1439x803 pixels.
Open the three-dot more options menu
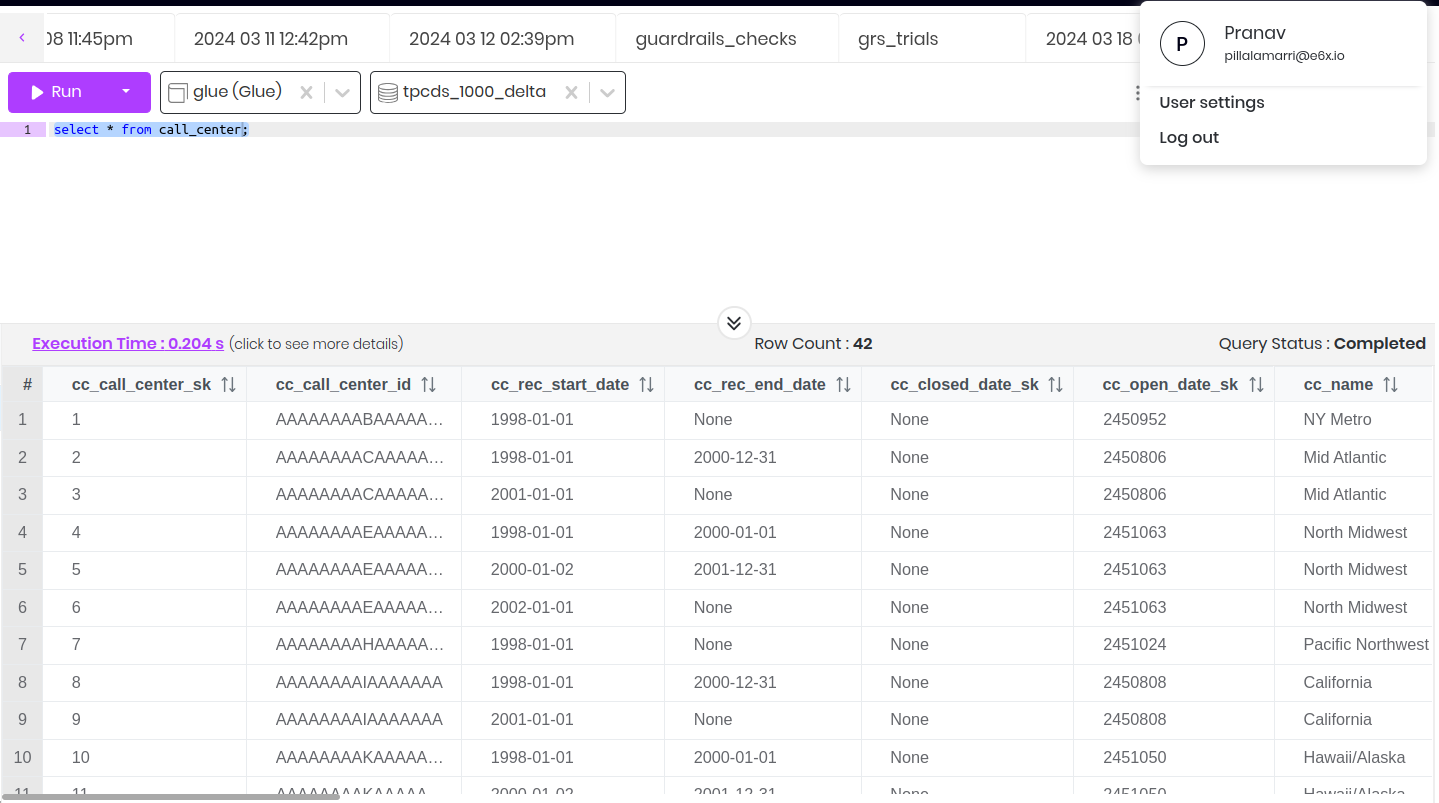point(1137,93)
